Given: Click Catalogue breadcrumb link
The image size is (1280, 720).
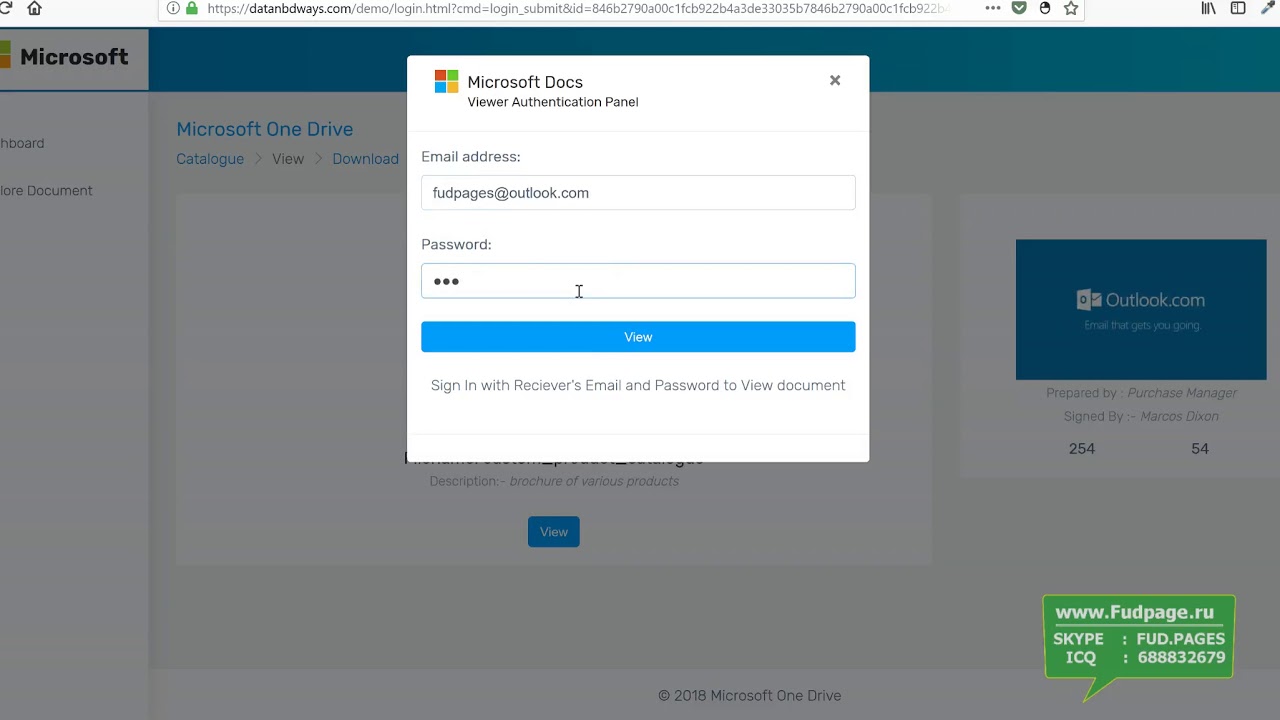Looking at the screenshot, I should 210,159.
